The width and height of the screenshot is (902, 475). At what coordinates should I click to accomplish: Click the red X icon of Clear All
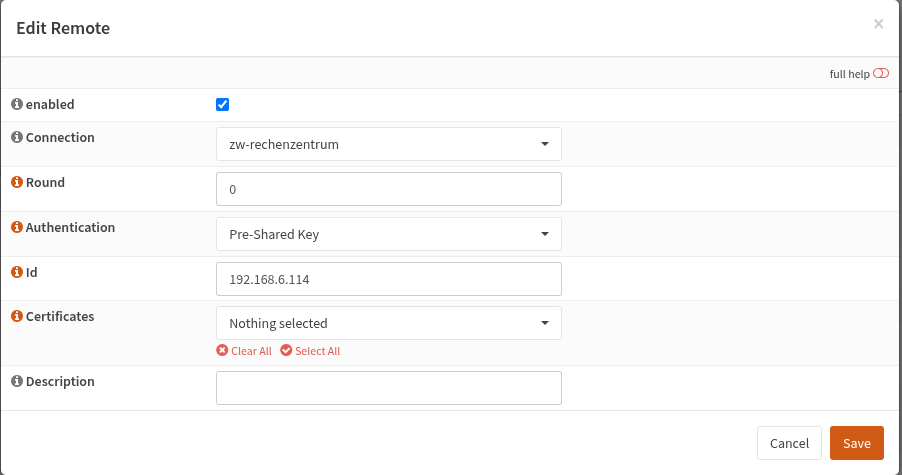[x=222, y=351]
